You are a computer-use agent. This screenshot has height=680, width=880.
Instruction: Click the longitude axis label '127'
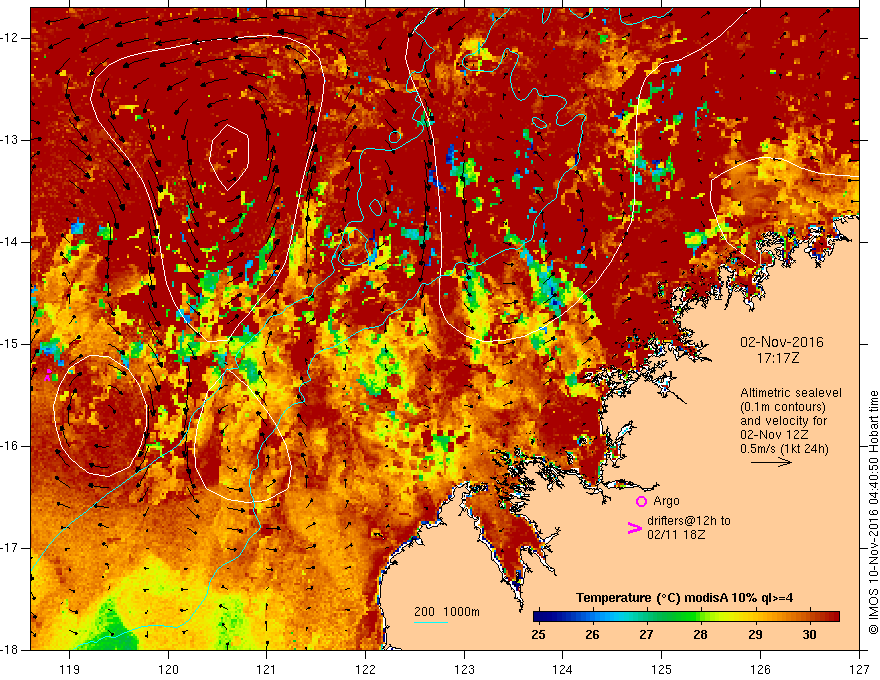tap(859, 669)
